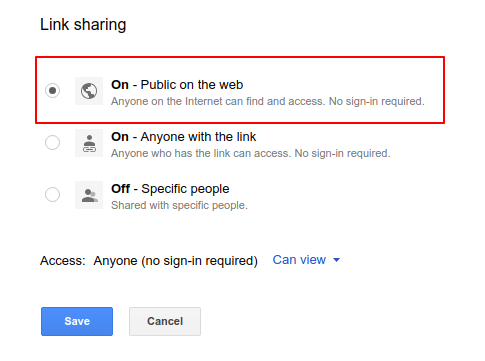Open the Can view permission dropdown
The image size is (485, 361).
(x=306, y=260)
